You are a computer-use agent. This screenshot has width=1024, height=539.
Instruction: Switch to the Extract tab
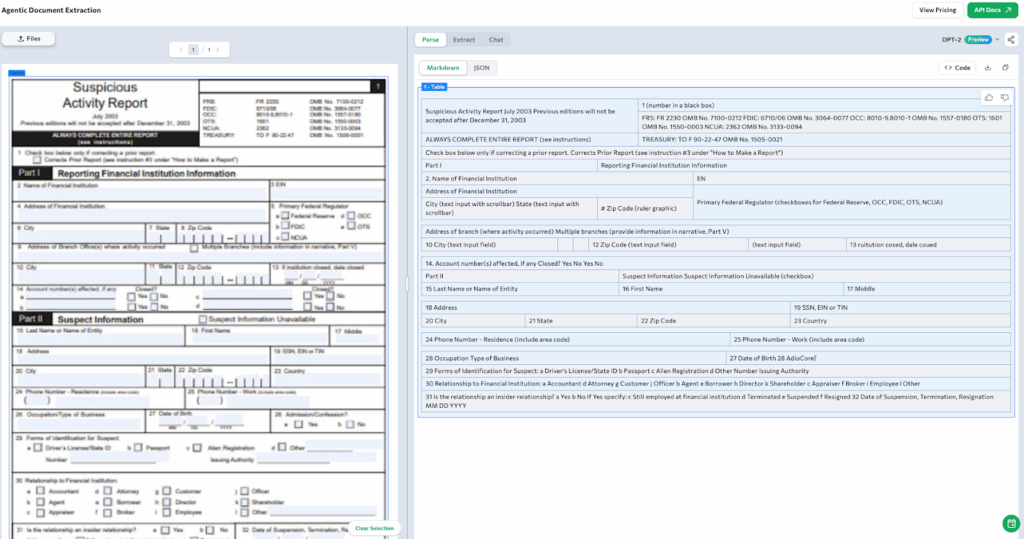[x=463, y=39]
